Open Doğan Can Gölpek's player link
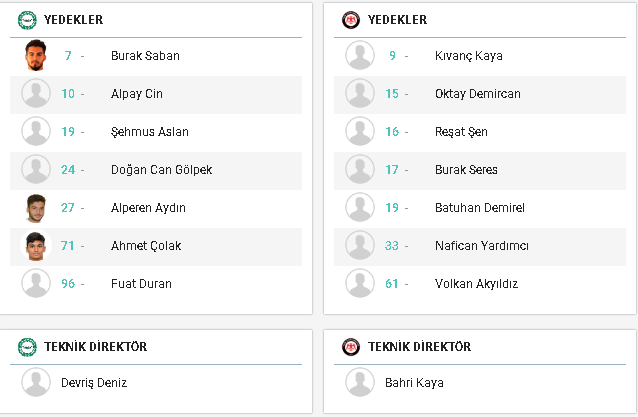Image resolution: width=638 pixels, height=417 pixels. [162, 170]
